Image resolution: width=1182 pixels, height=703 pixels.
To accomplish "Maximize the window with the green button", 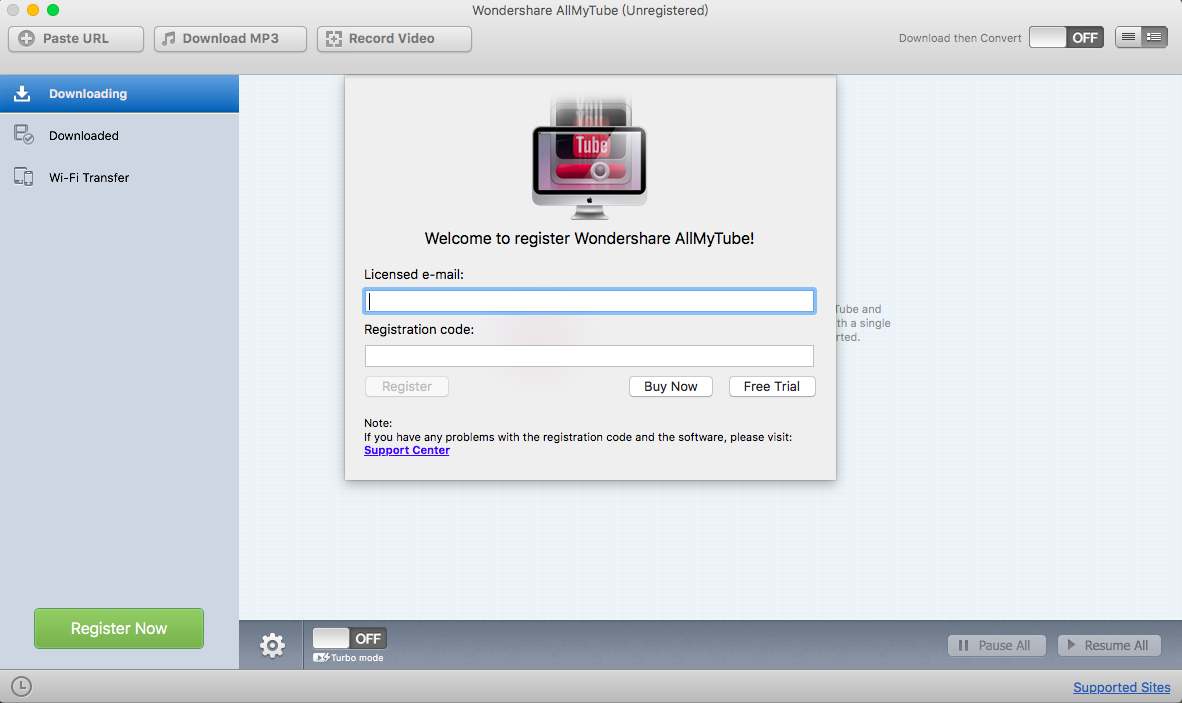I will coord(53,10).
